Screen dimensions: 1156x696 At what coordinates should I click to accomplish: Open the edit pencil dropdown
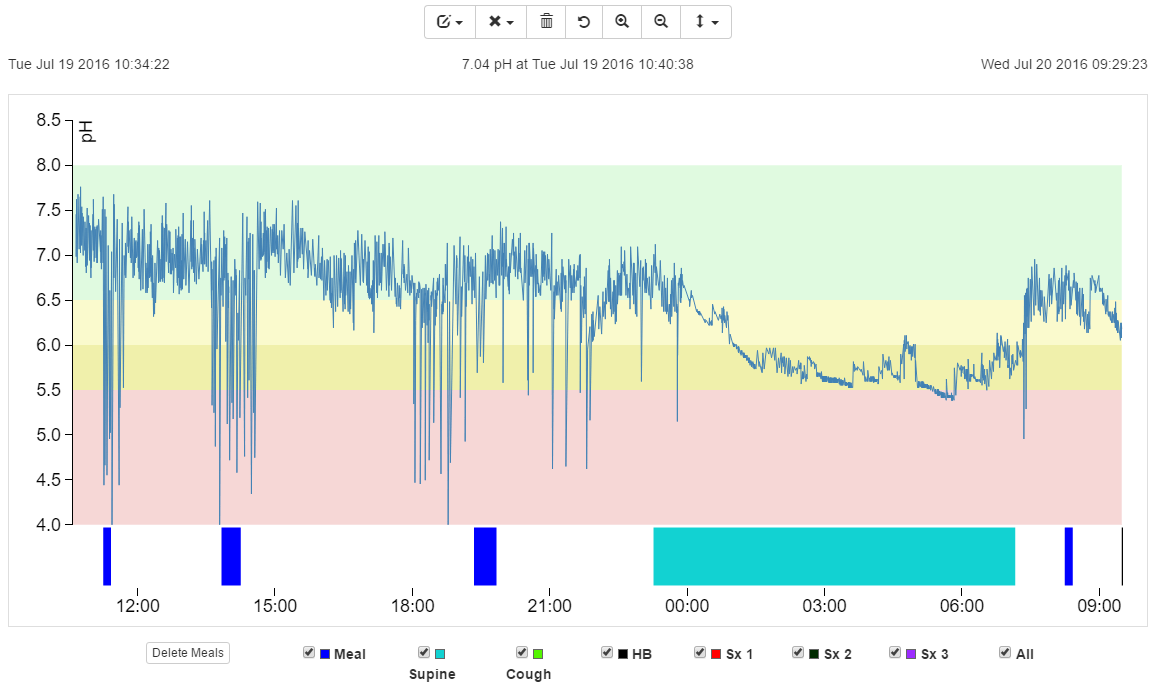(x=450, y=22)
